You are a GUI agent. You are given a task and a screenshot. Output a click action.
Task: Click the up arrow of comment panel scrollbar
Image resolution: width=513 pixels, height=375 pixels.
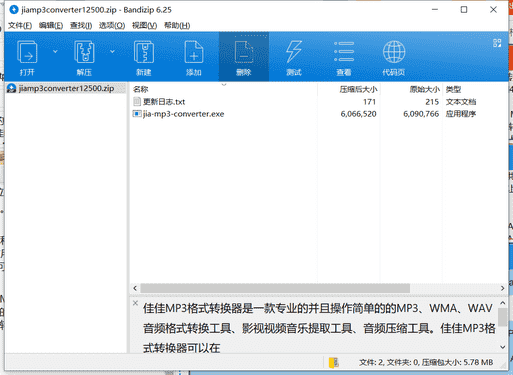(x=503, y=303)
